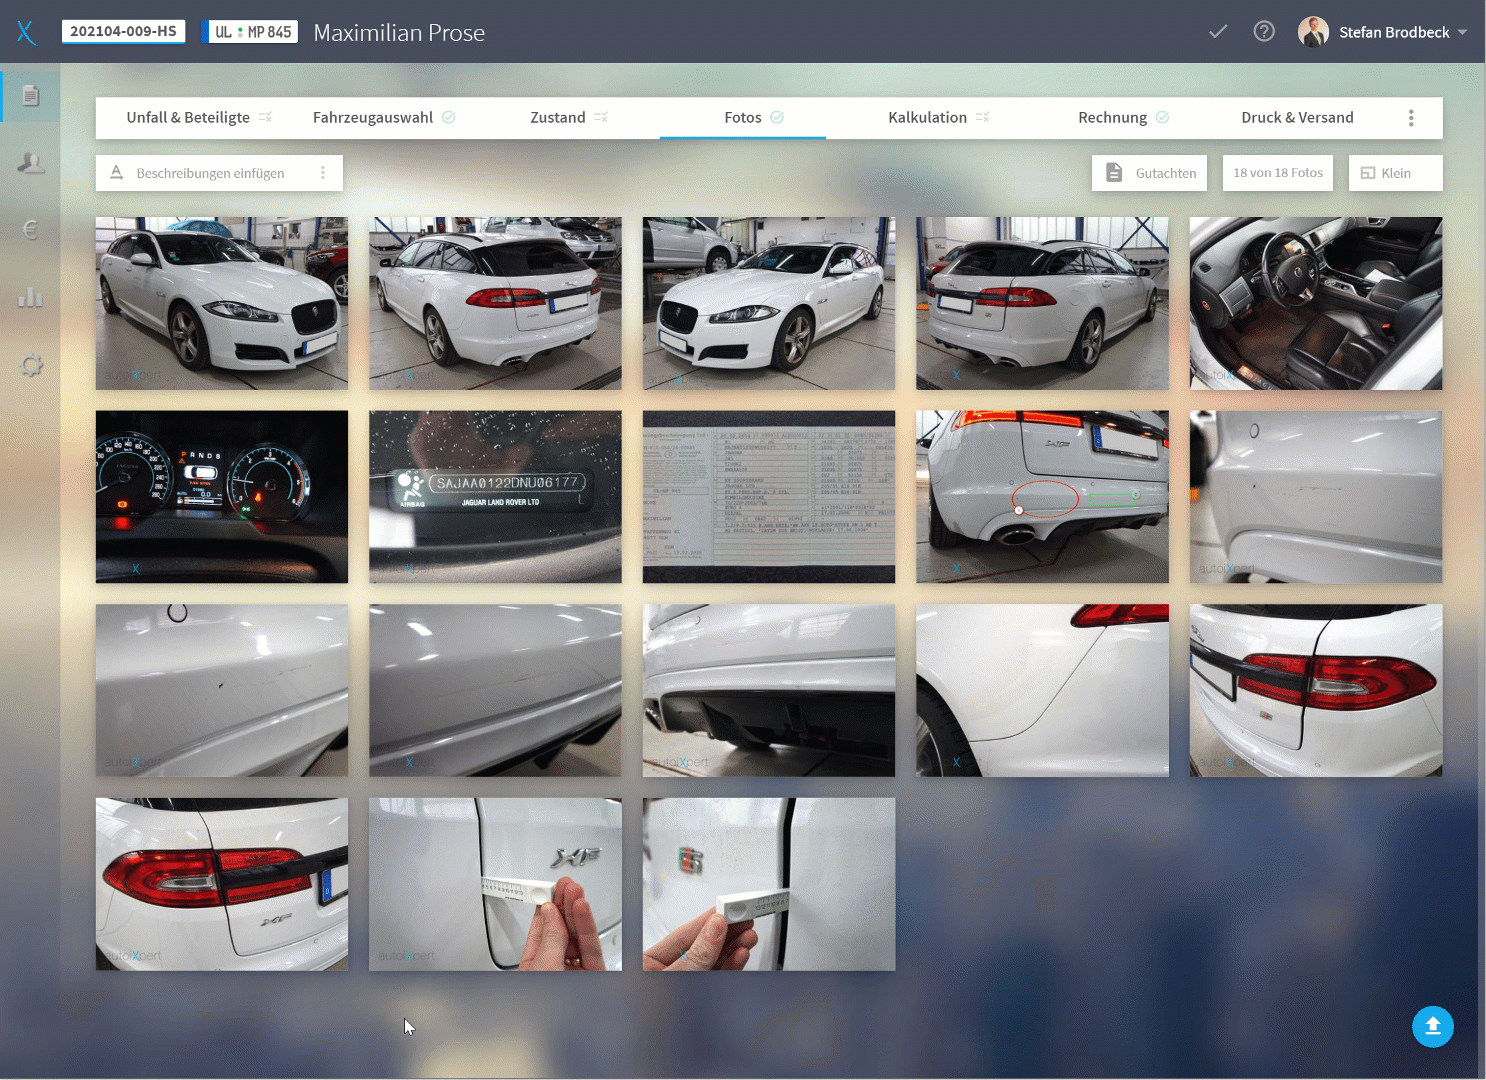Open the help question mark icon
The height and width of the screenshot is (1080, 1486).
click(x=1264, y=32)
